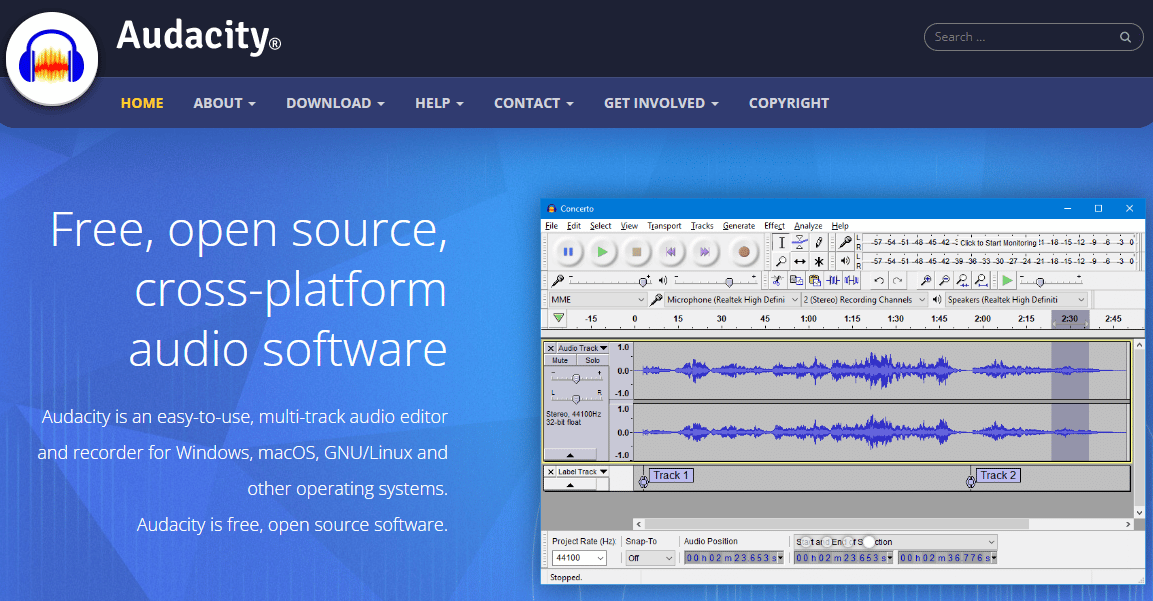The width and height of the screenshot is (1153, 601).
Task: Open the Speakers playback device dropdown
Action: [x=1015, y=299]
